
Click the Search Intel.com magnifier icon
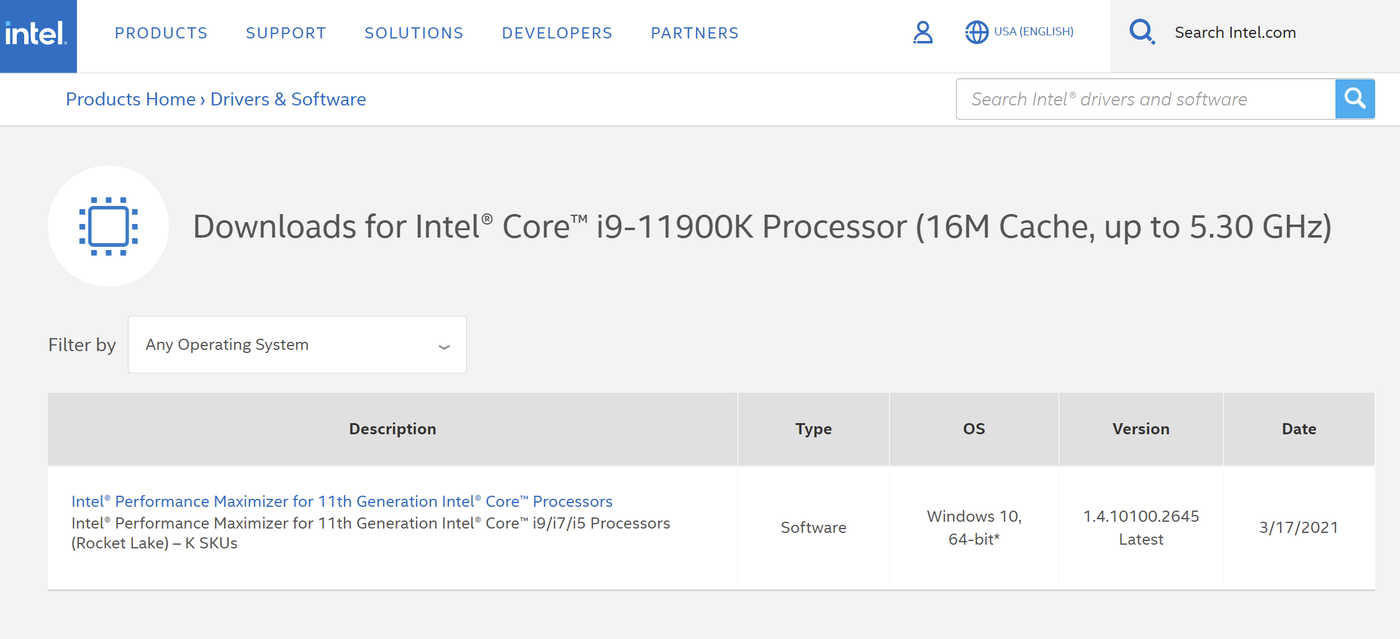1142,31
